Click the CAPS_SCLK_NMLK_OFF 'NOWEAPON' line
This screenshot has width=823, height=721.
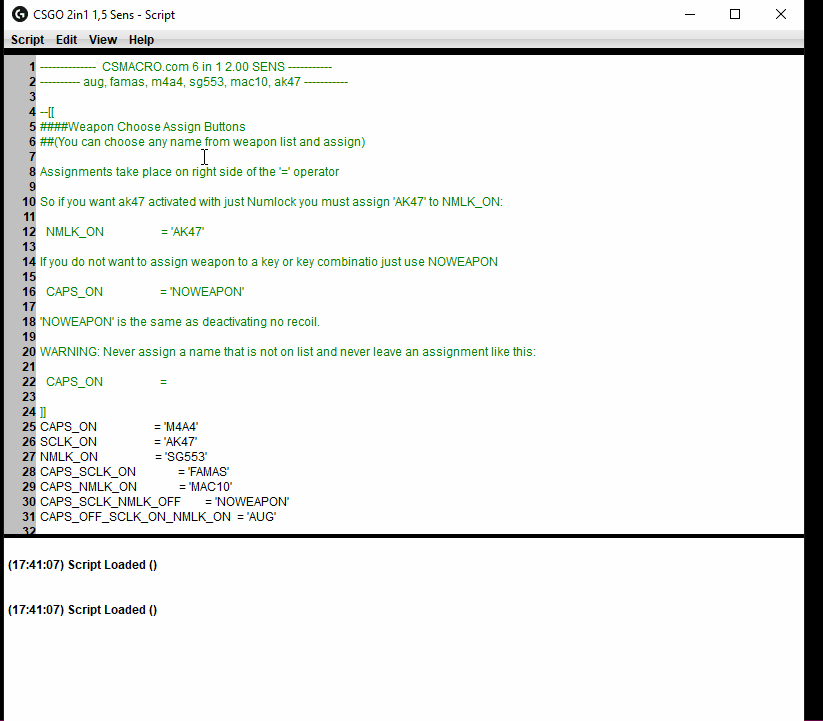(x=164, y=502)
